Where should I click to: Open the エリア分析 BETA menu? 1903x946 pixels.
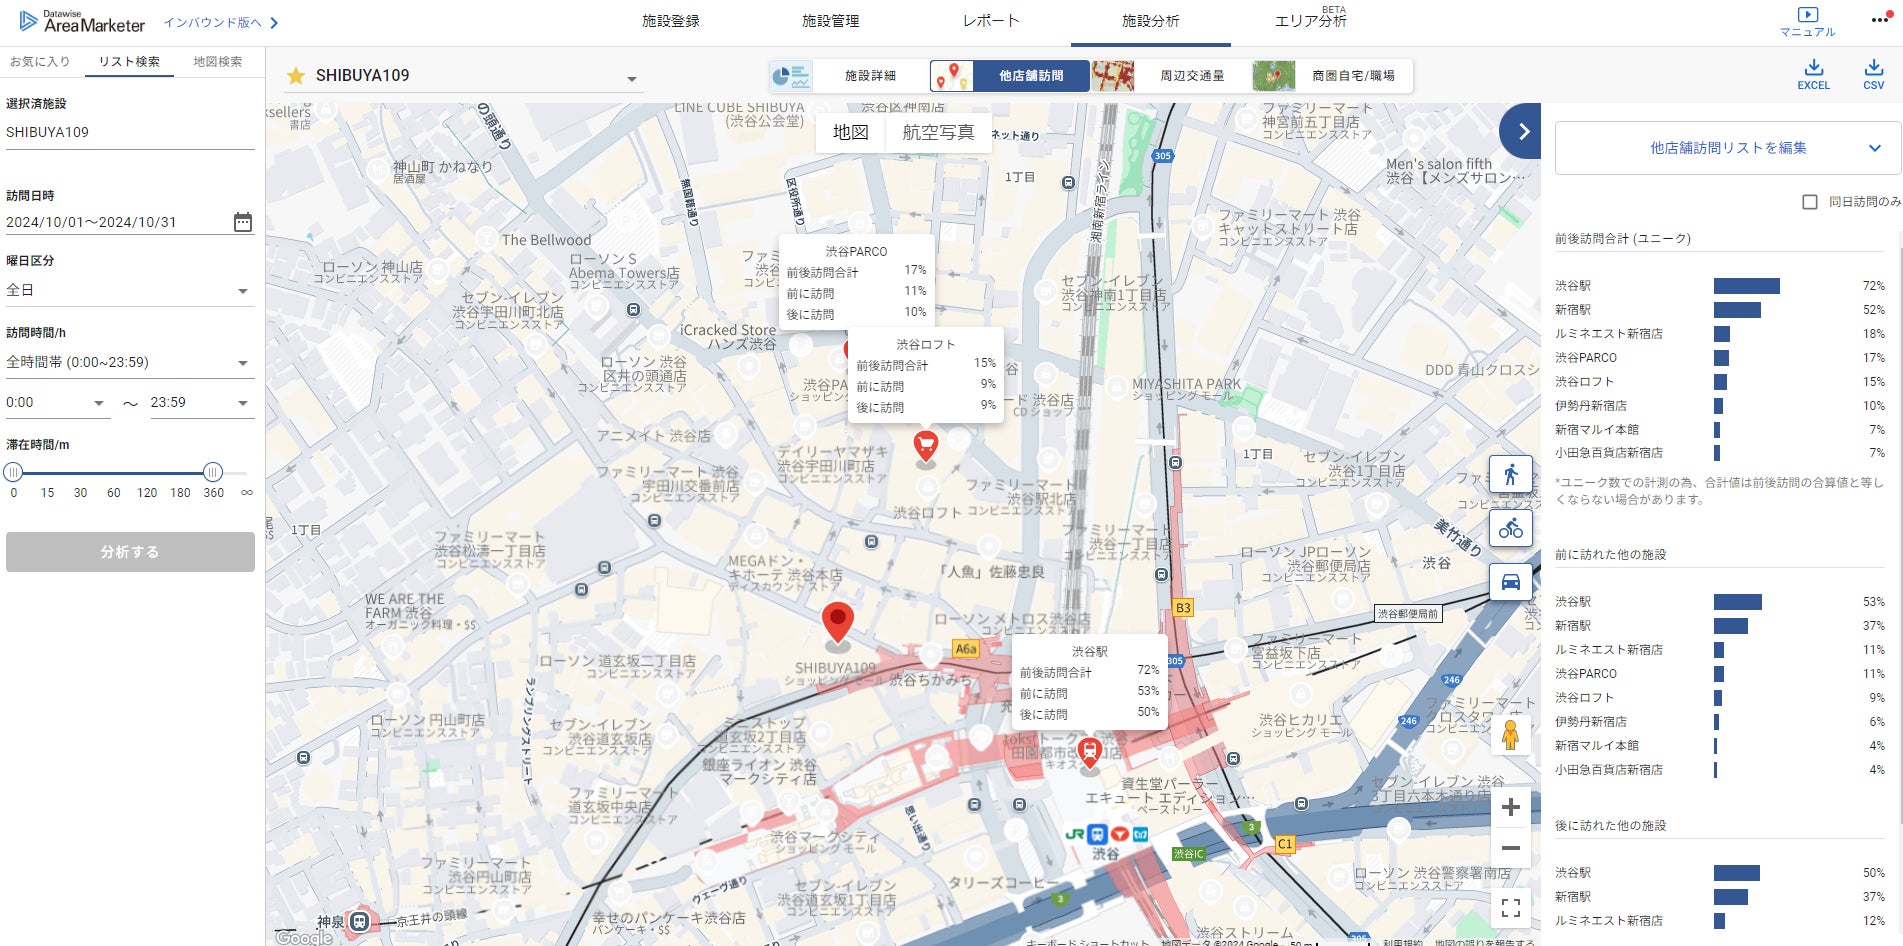coord(1311,20)
